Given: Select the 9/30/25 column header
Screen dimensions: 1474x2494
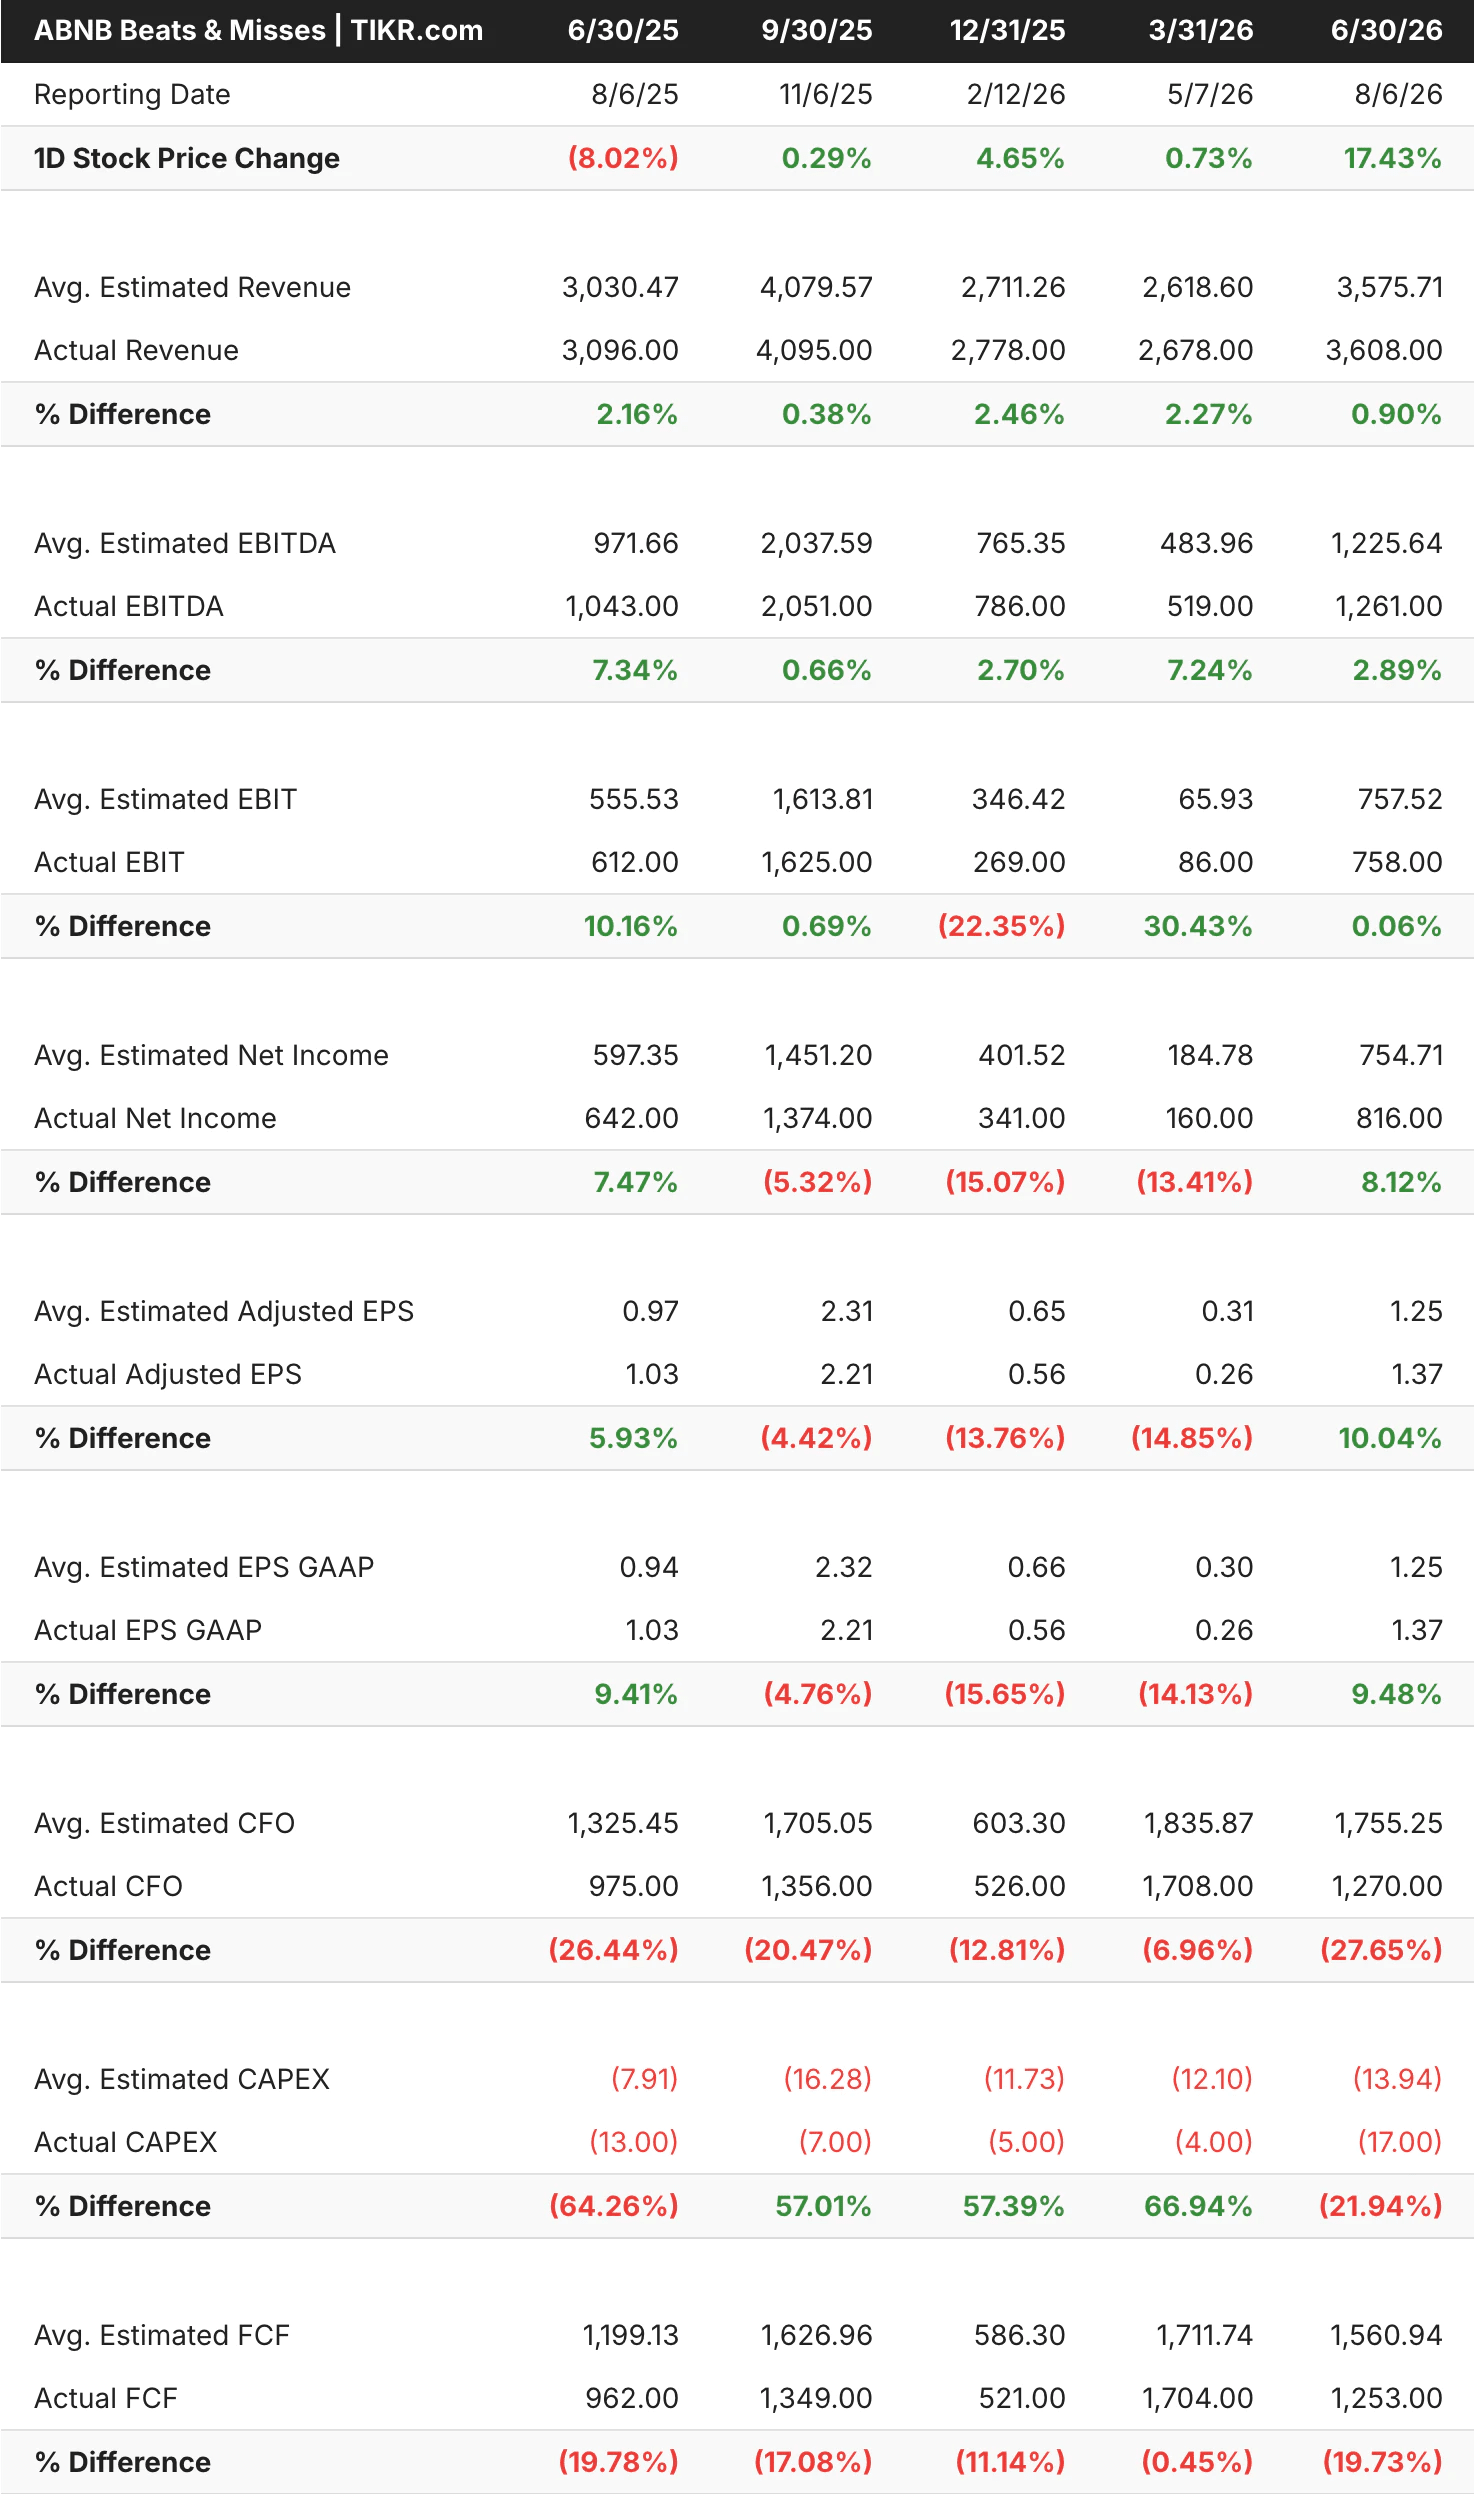Looking at the screenshot, I should point(816,30).
